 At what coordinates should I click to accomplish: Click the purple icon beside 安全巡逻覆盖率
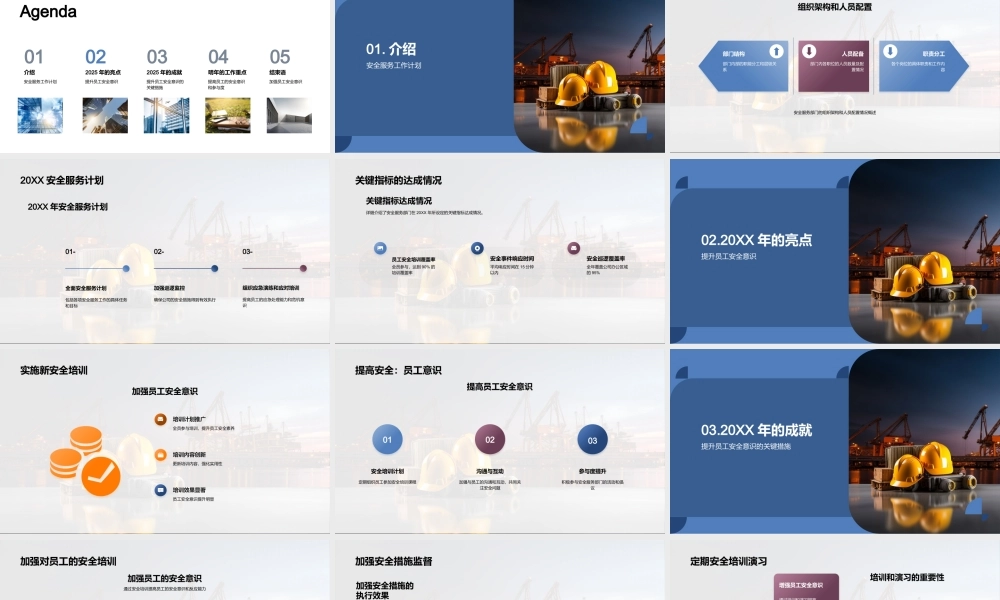point(574,248)
